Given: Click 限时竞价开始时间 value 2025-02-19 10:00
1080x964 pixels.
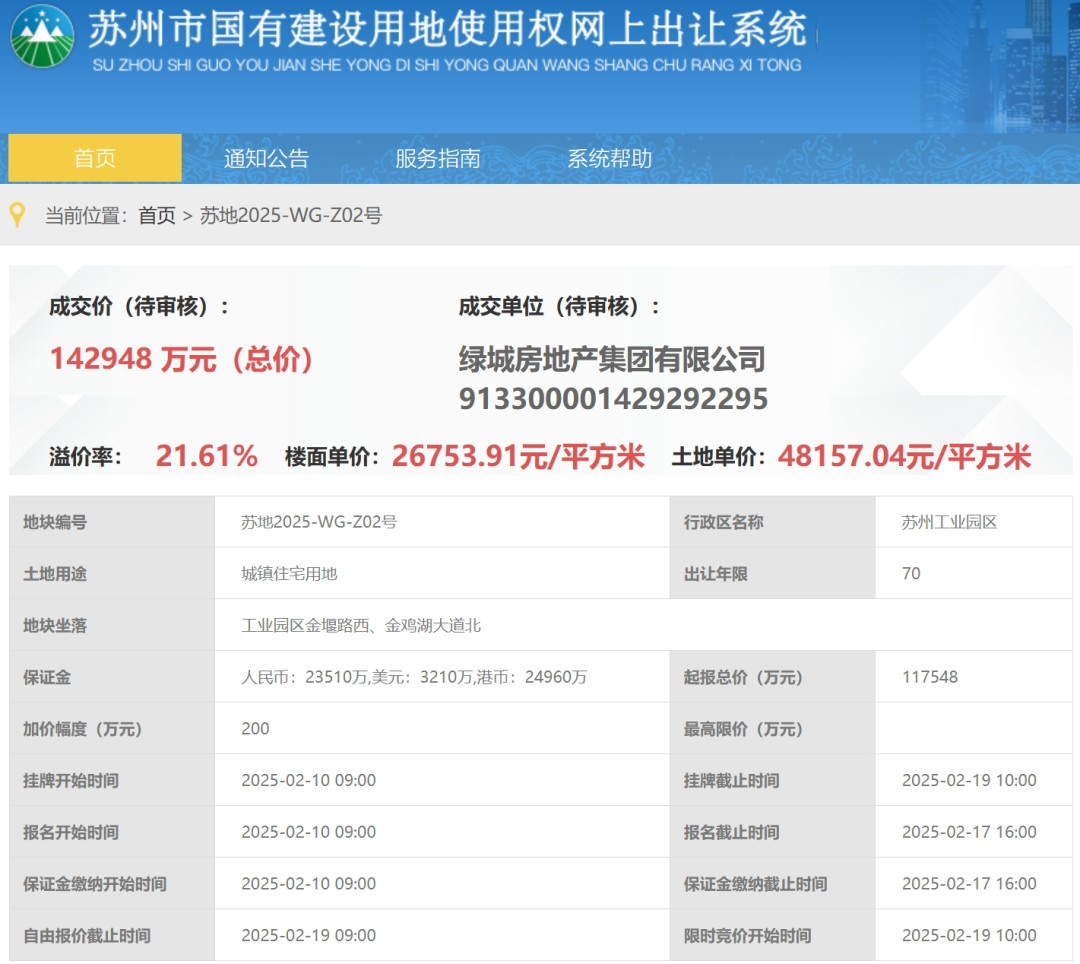Looking at the screenshot, I should pyautogui.click(x=969, y=935).
